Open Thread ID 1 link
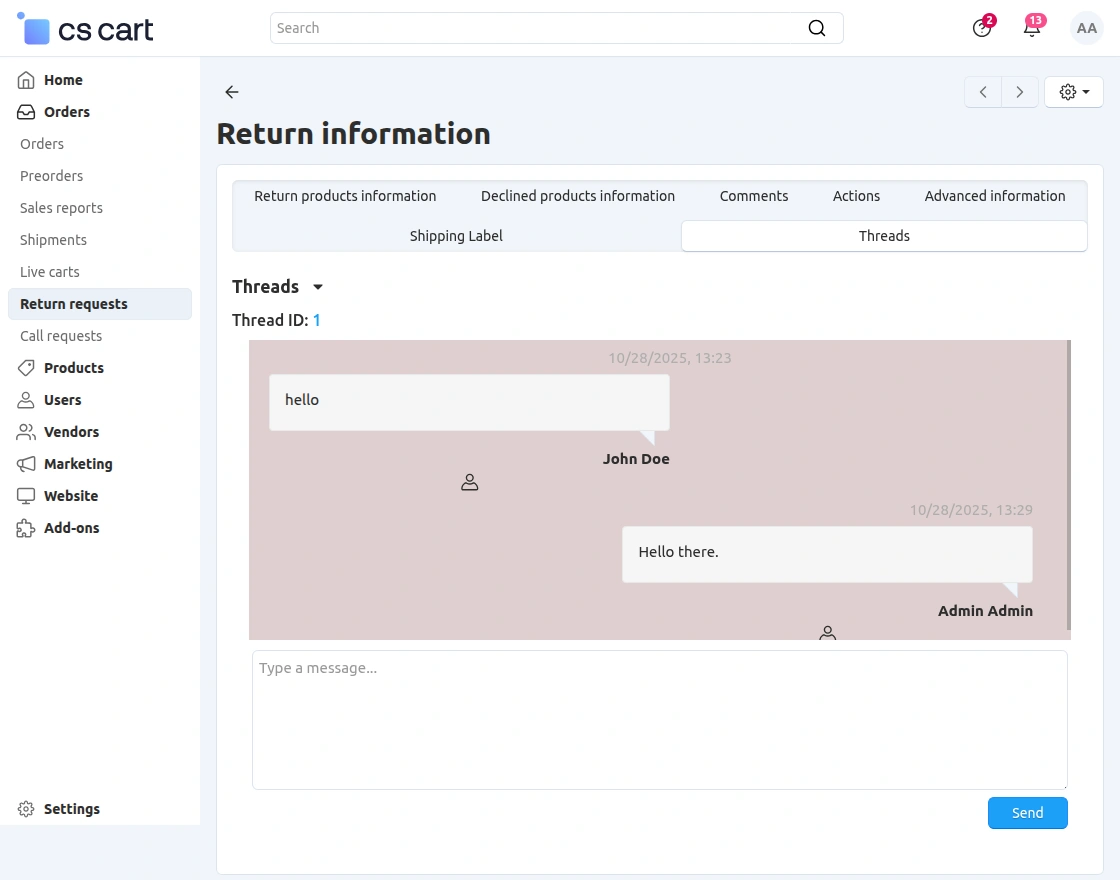The height and width of the screenshot is (880, 1120). tap(317, 320)
